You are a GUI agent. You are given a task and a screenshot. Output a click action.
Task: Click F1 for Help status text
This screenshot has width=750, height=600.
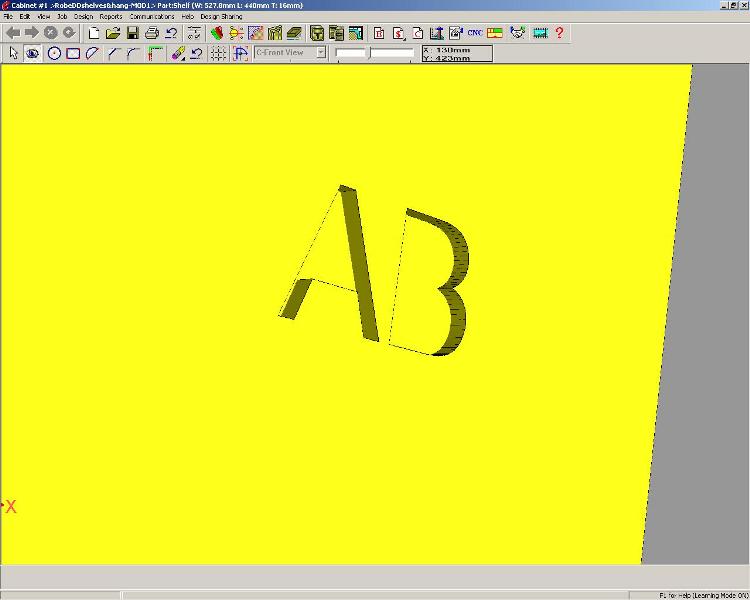coord(703,595)
